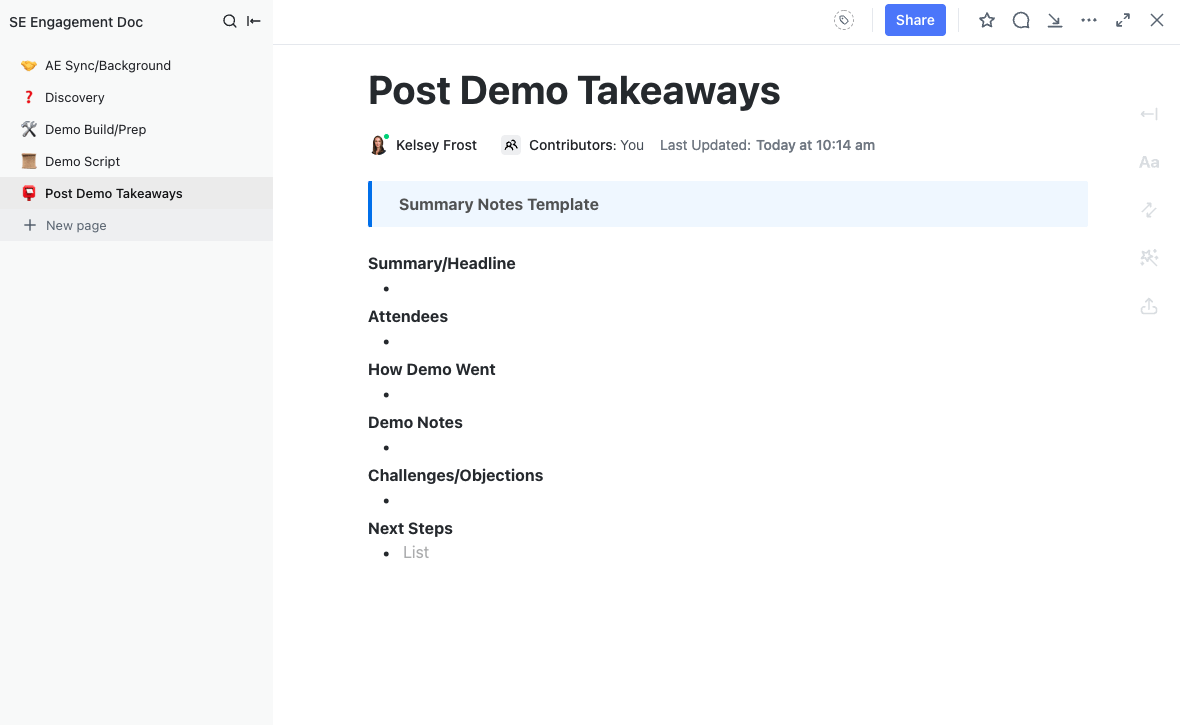Open the Aa typography settings icon
The width and height of the screenshot is (1180, 725).
pyautogui.click(x=1149, y=162)
